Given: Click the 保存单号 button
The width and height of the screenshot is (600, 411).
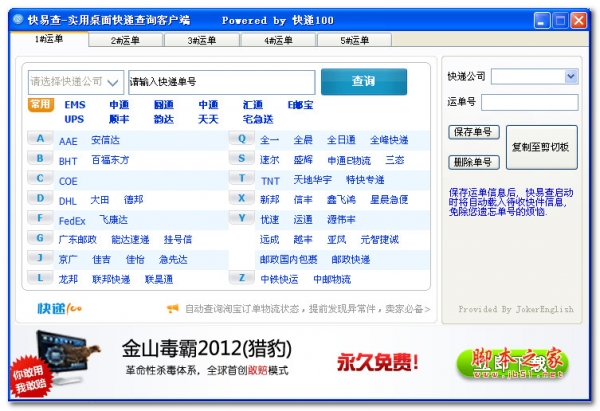Looking at the screenshot, I should [474, 132].
